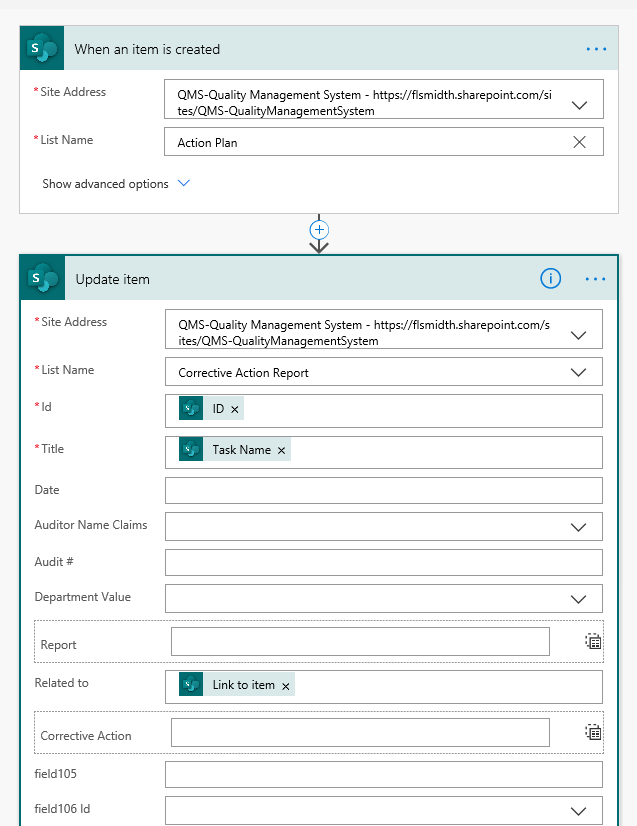The height and width of the screenshot is (826, 637).
Task: Click the ID token's SharePoint icon
Action: [x=191, y=408]
